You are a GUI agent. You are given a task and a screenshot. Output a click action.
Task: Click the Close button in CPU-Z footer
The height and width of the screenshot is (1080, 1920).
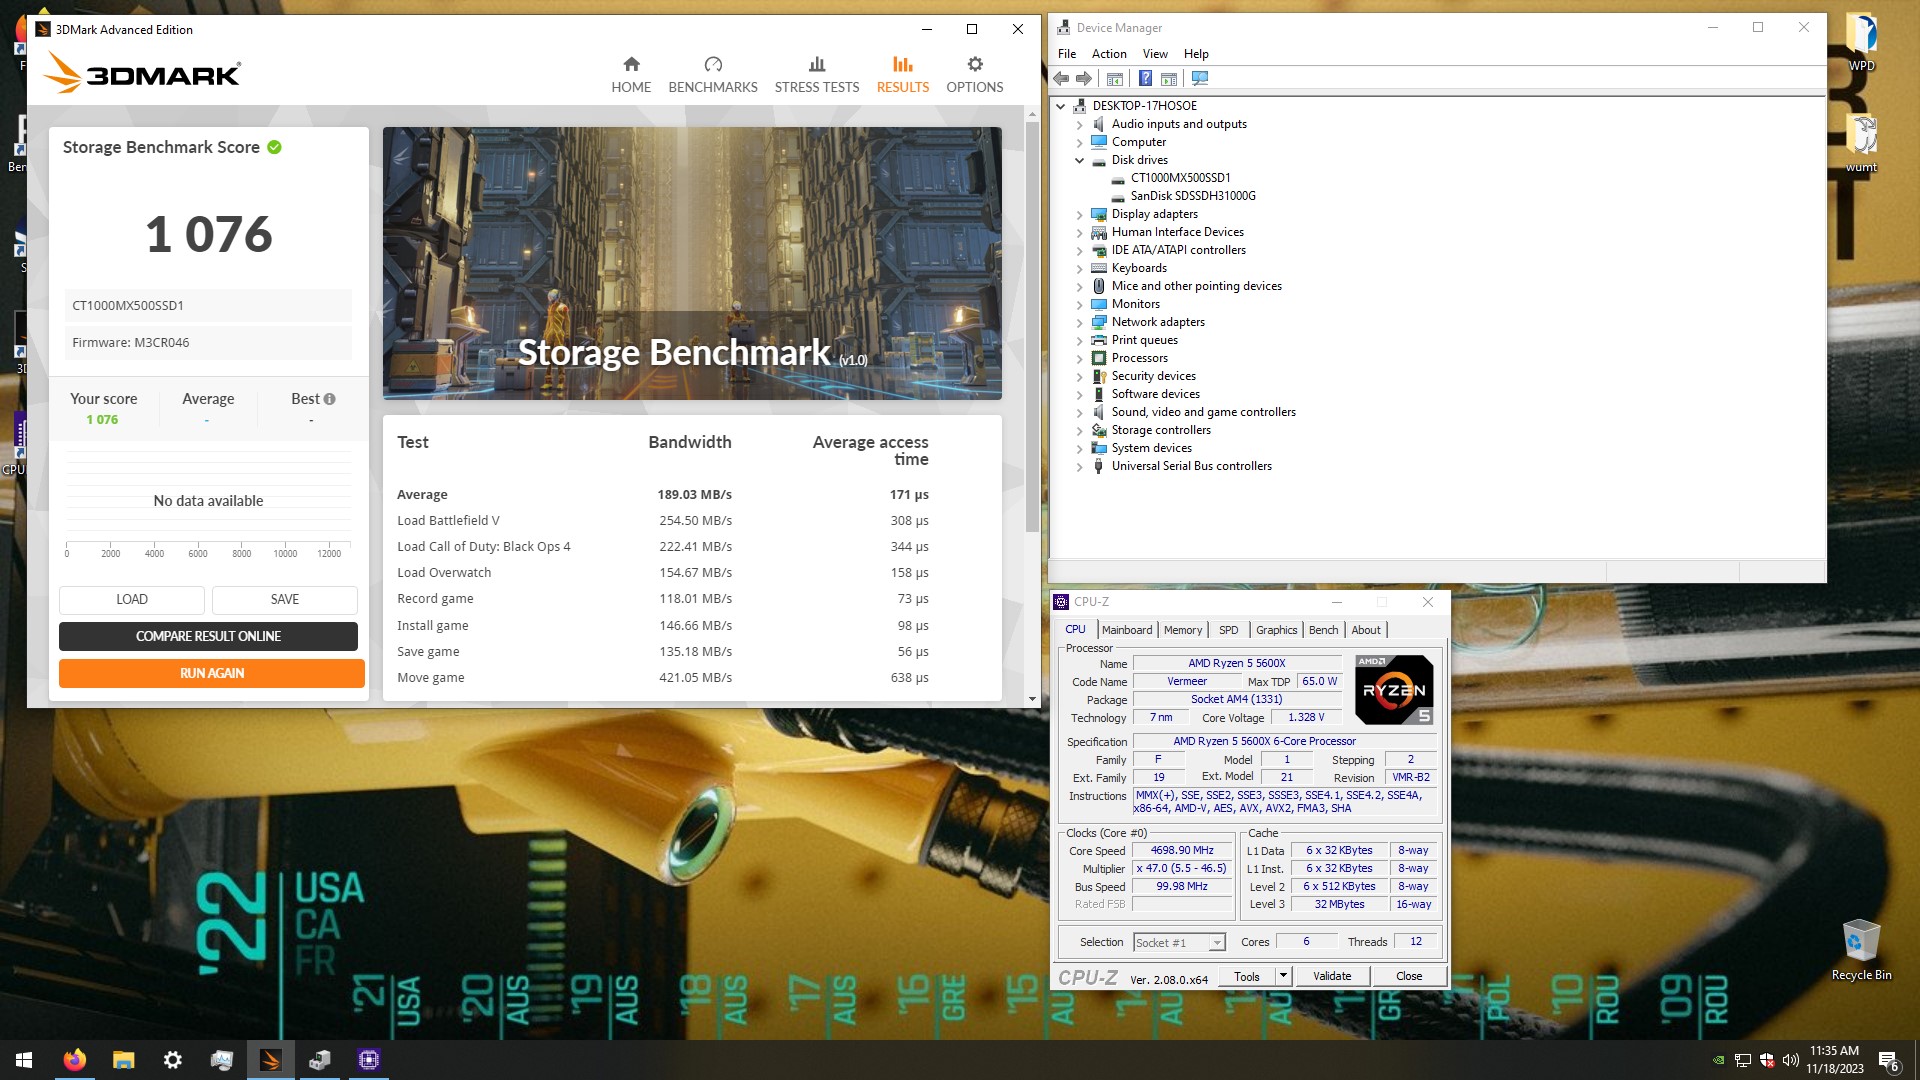(x=1409, y=977)
